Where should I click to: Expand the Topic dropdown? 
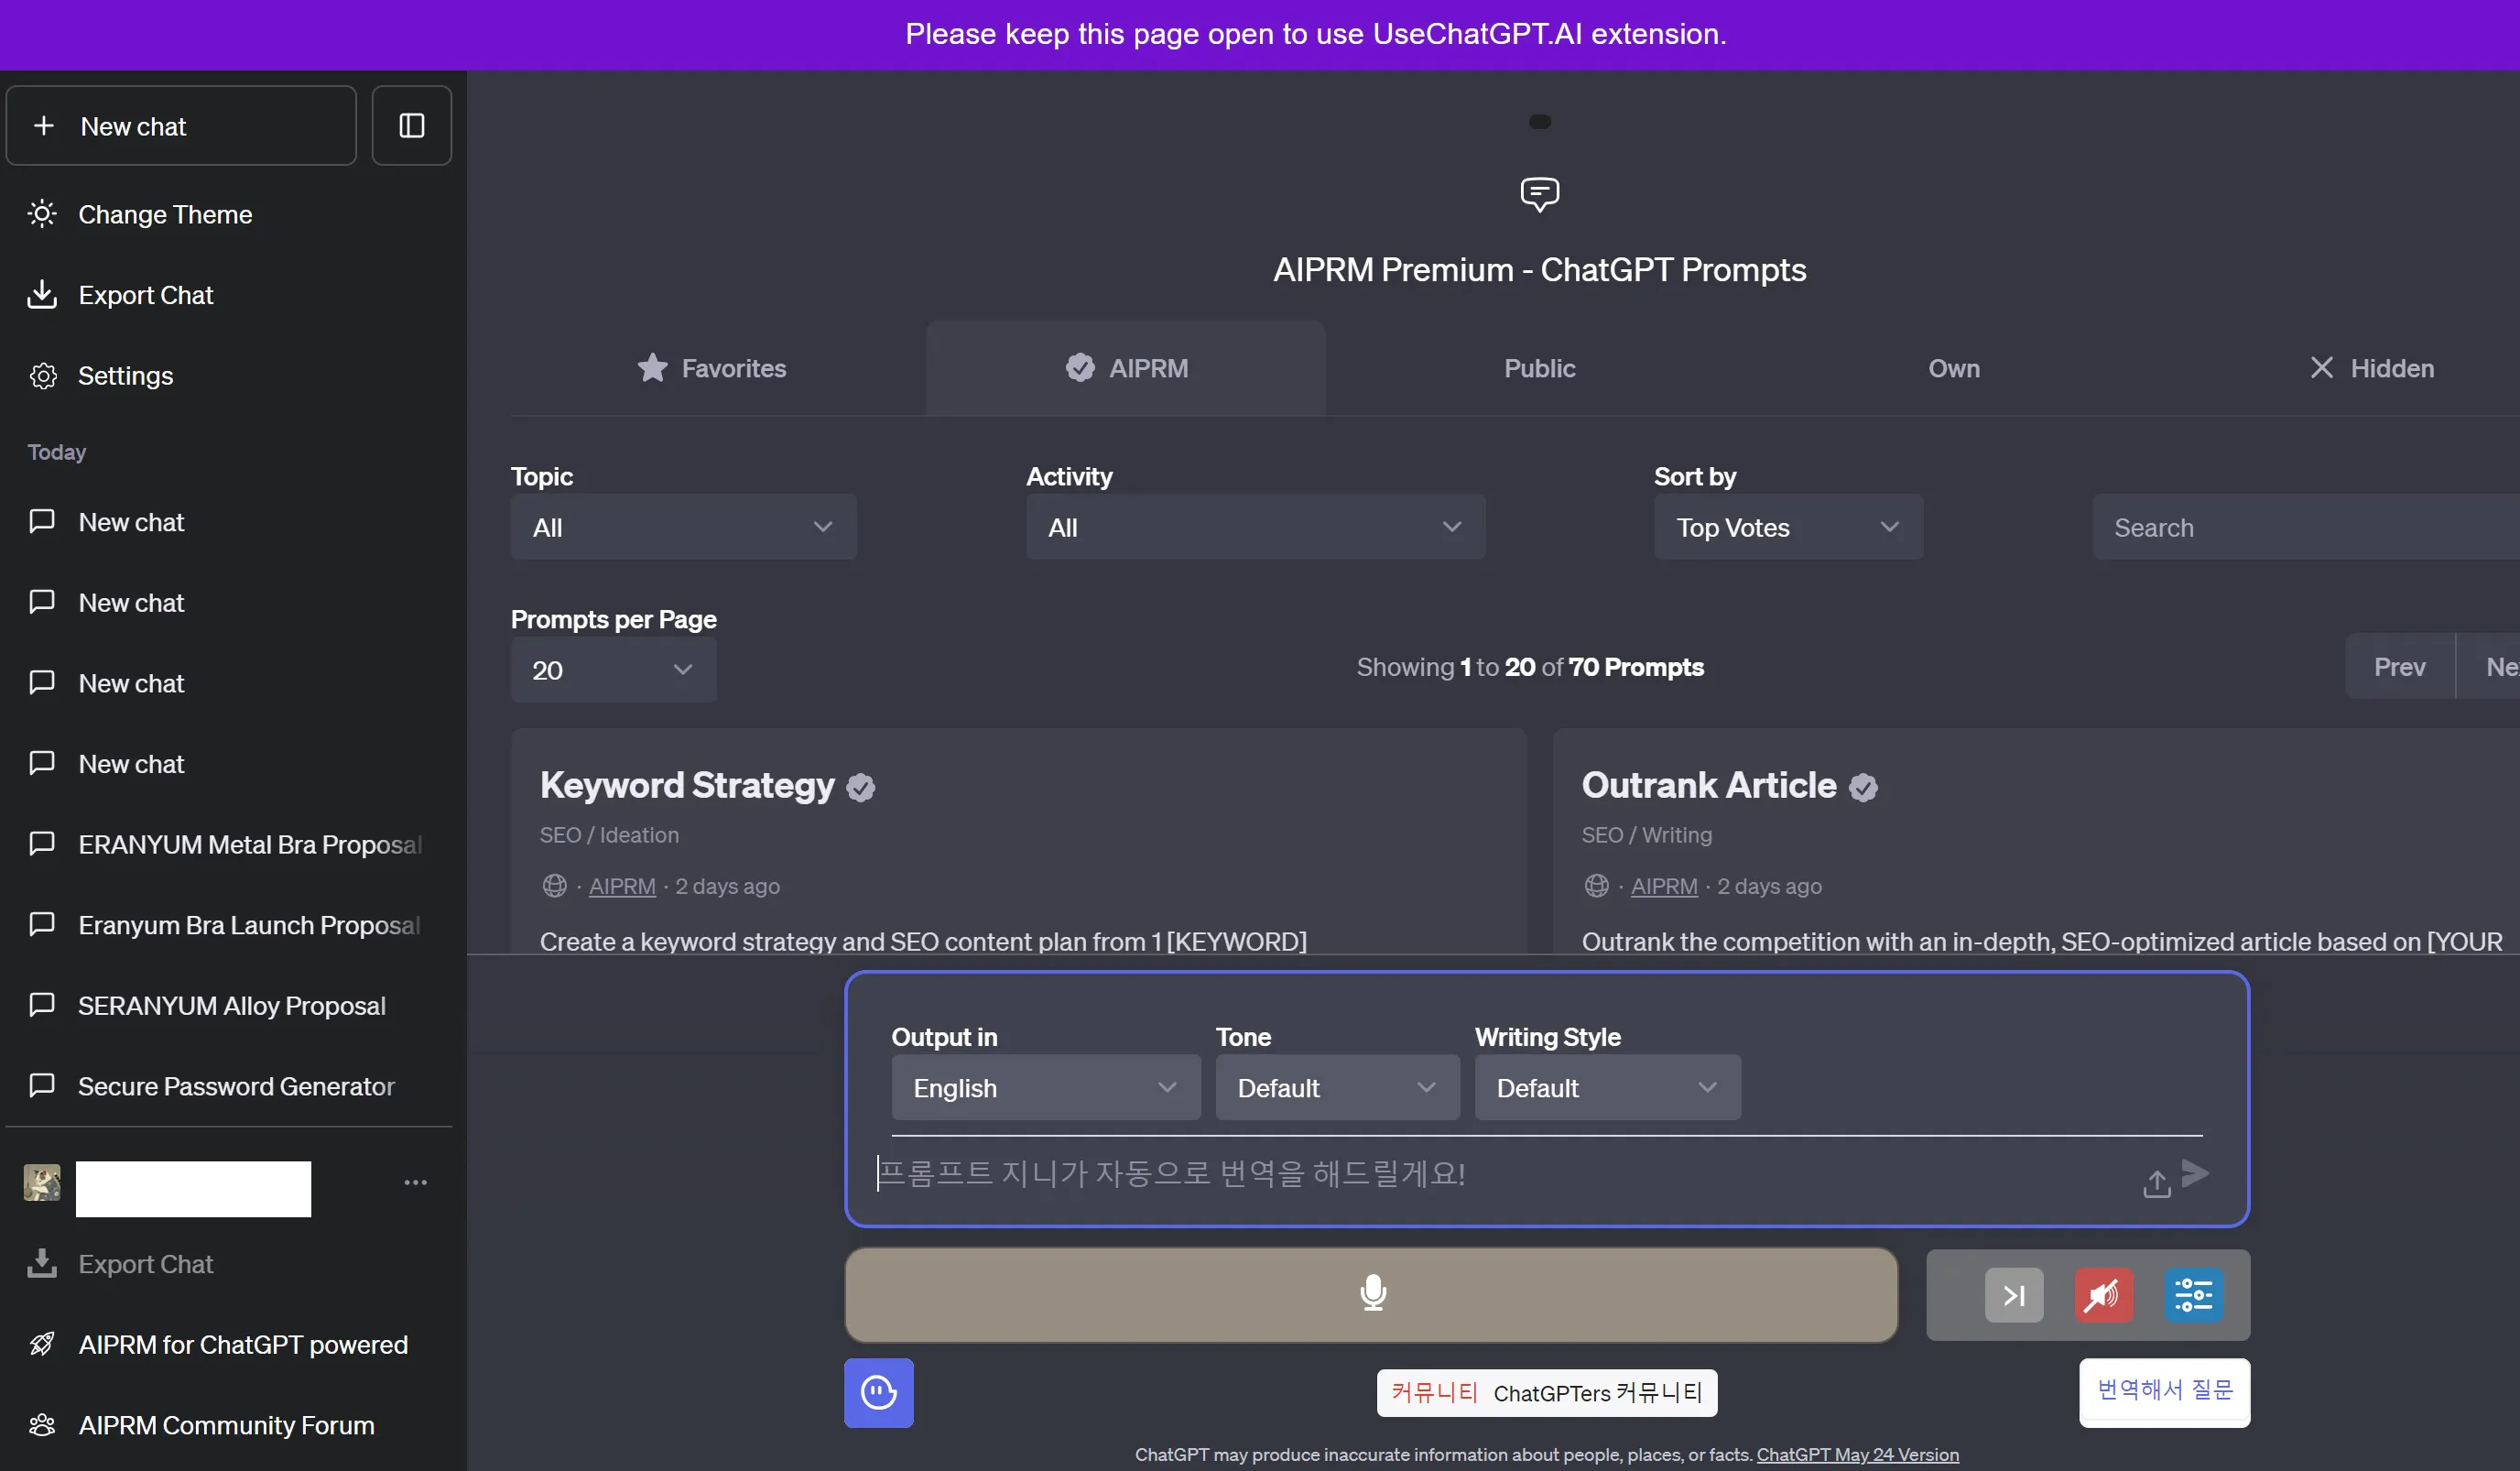[683, 527]
